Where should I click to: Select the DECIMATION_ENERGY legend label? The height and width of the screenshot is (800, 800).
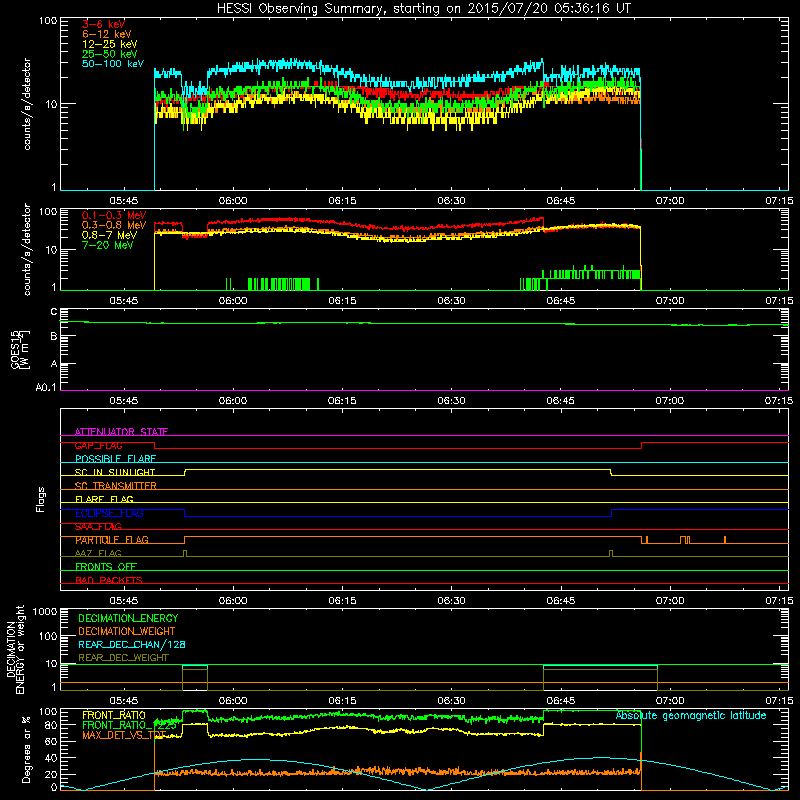coord(128,618)
